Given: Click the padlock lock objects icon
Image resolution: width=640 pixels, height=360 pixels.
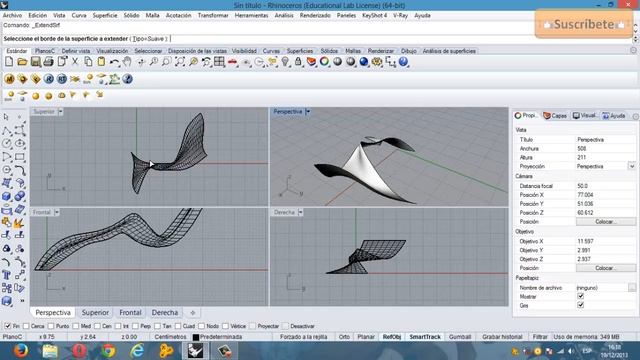Looking at the screenshot, I should click(x=298, y=62).
